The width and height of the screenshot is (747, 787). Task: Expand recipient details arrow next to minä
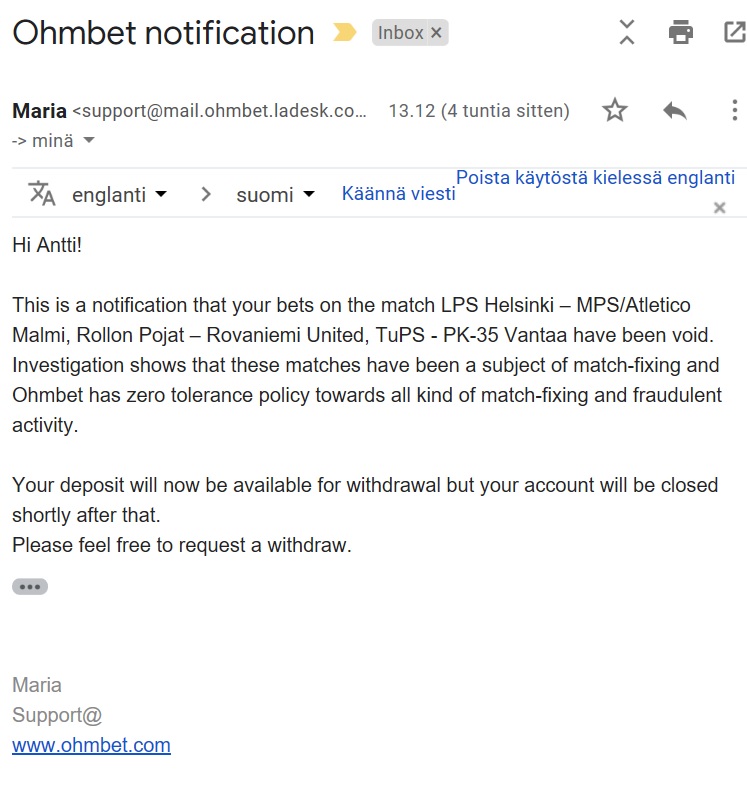click(x=89, y=141)
